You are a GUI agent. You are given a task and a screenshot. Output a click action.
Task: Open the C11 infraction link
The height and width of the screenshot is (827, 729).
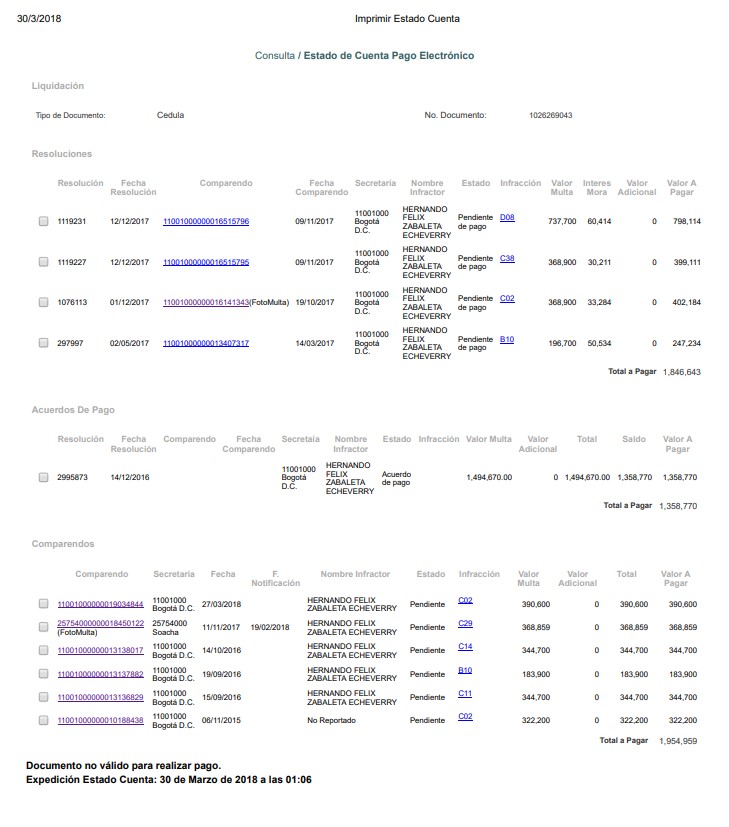point(465,693)
